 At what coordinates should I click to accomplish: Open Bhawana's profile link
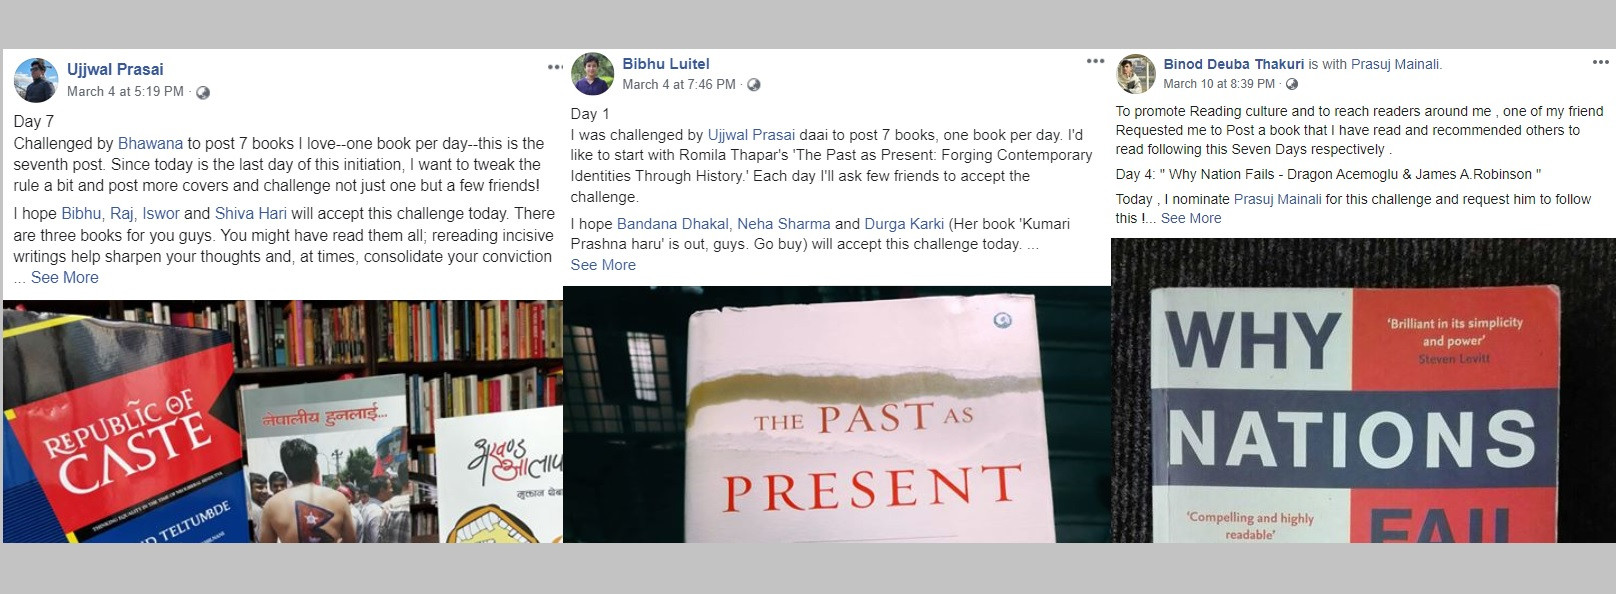(151, 144)
